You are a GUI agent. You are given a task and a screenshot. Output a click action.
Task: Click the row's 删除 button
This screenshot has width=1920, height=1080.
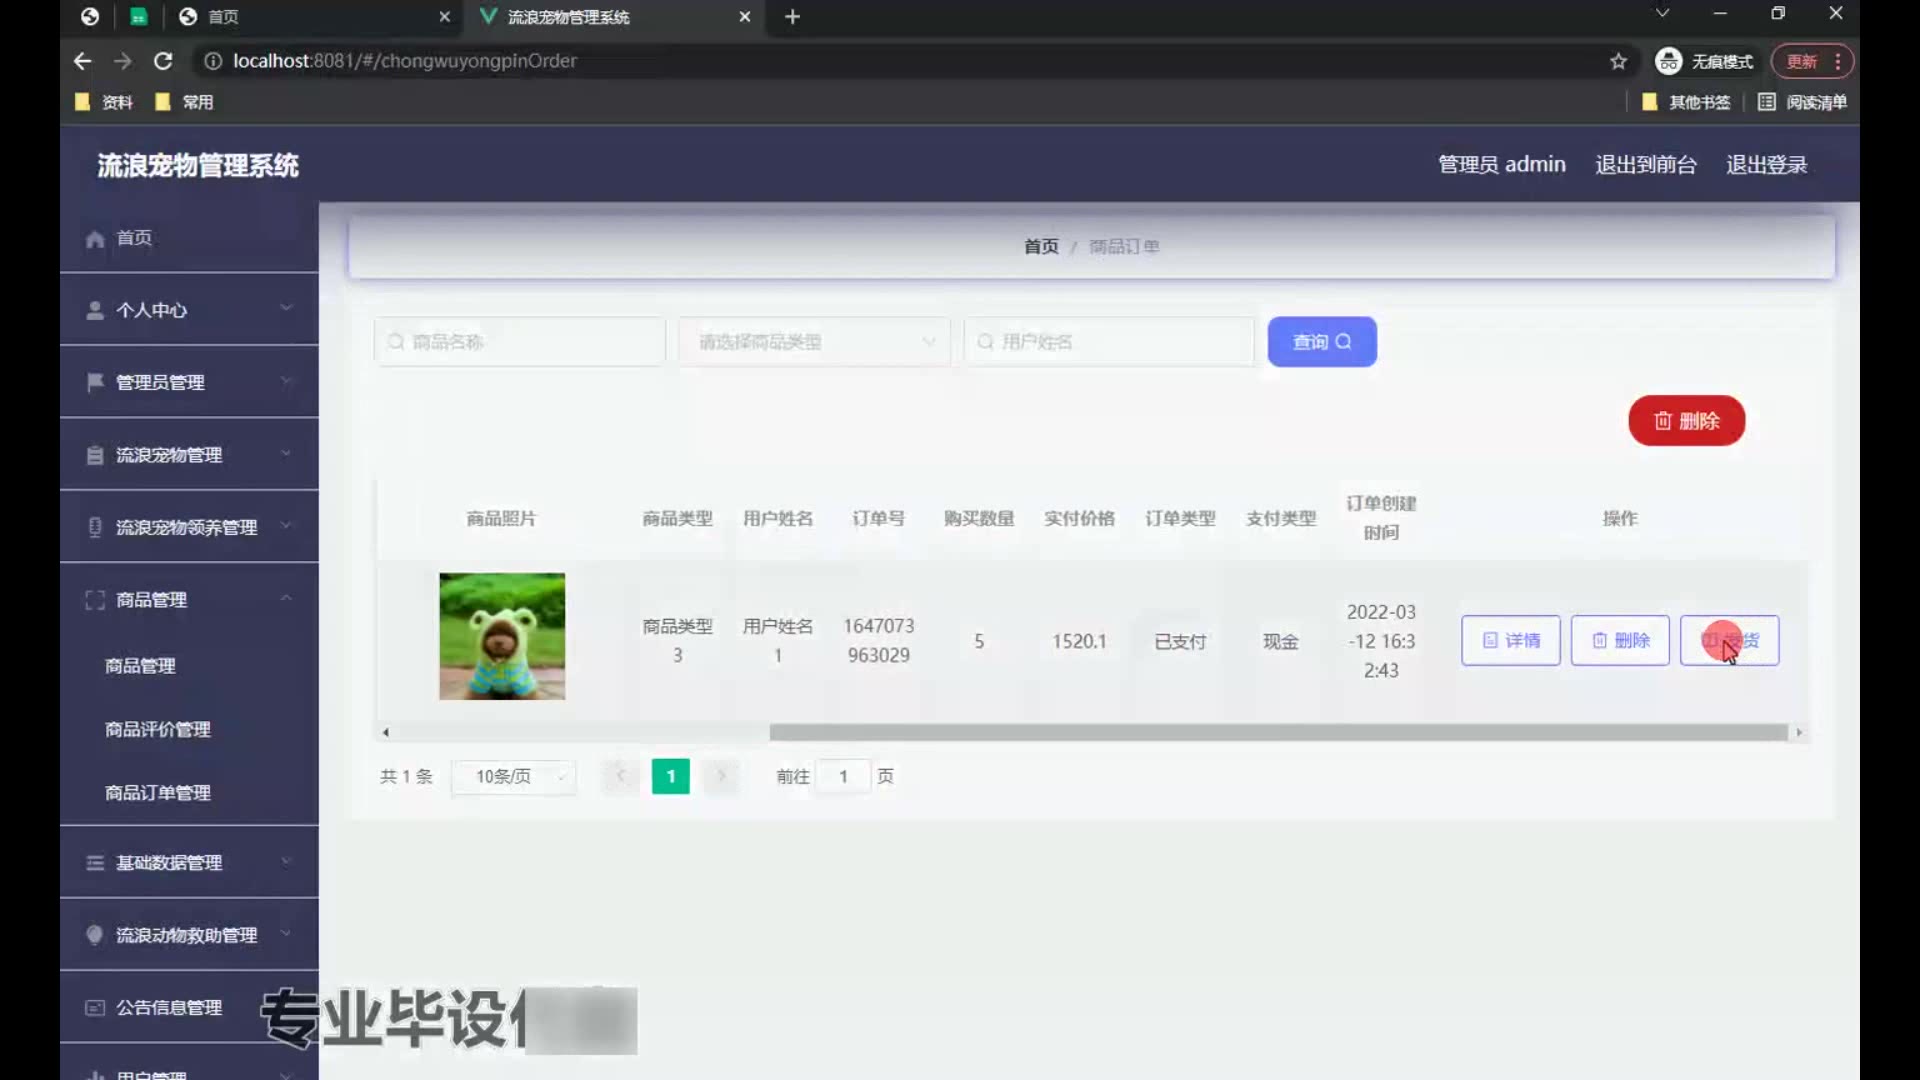click(x=1620, y=640)
